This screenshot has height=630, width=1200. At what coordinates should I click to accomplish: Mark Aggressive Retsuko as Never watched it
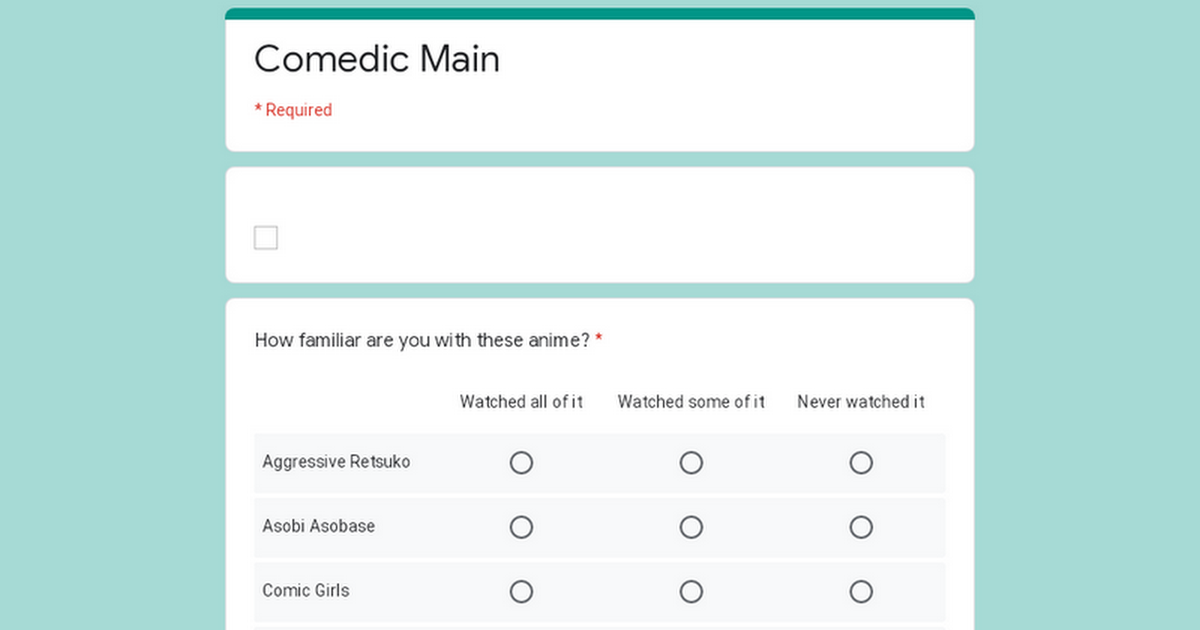click(x=861, y=463)
